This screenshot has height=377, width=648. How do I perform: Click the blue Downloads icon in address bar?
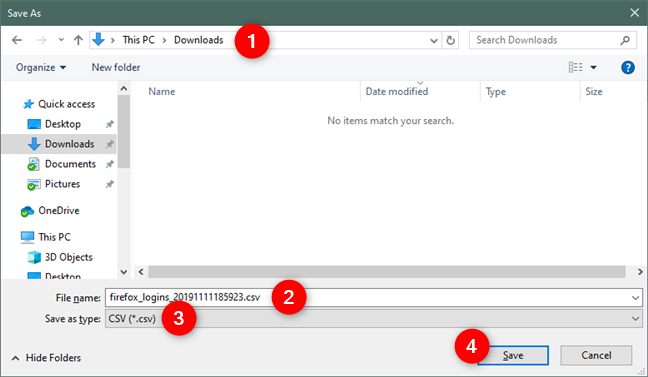98,40
